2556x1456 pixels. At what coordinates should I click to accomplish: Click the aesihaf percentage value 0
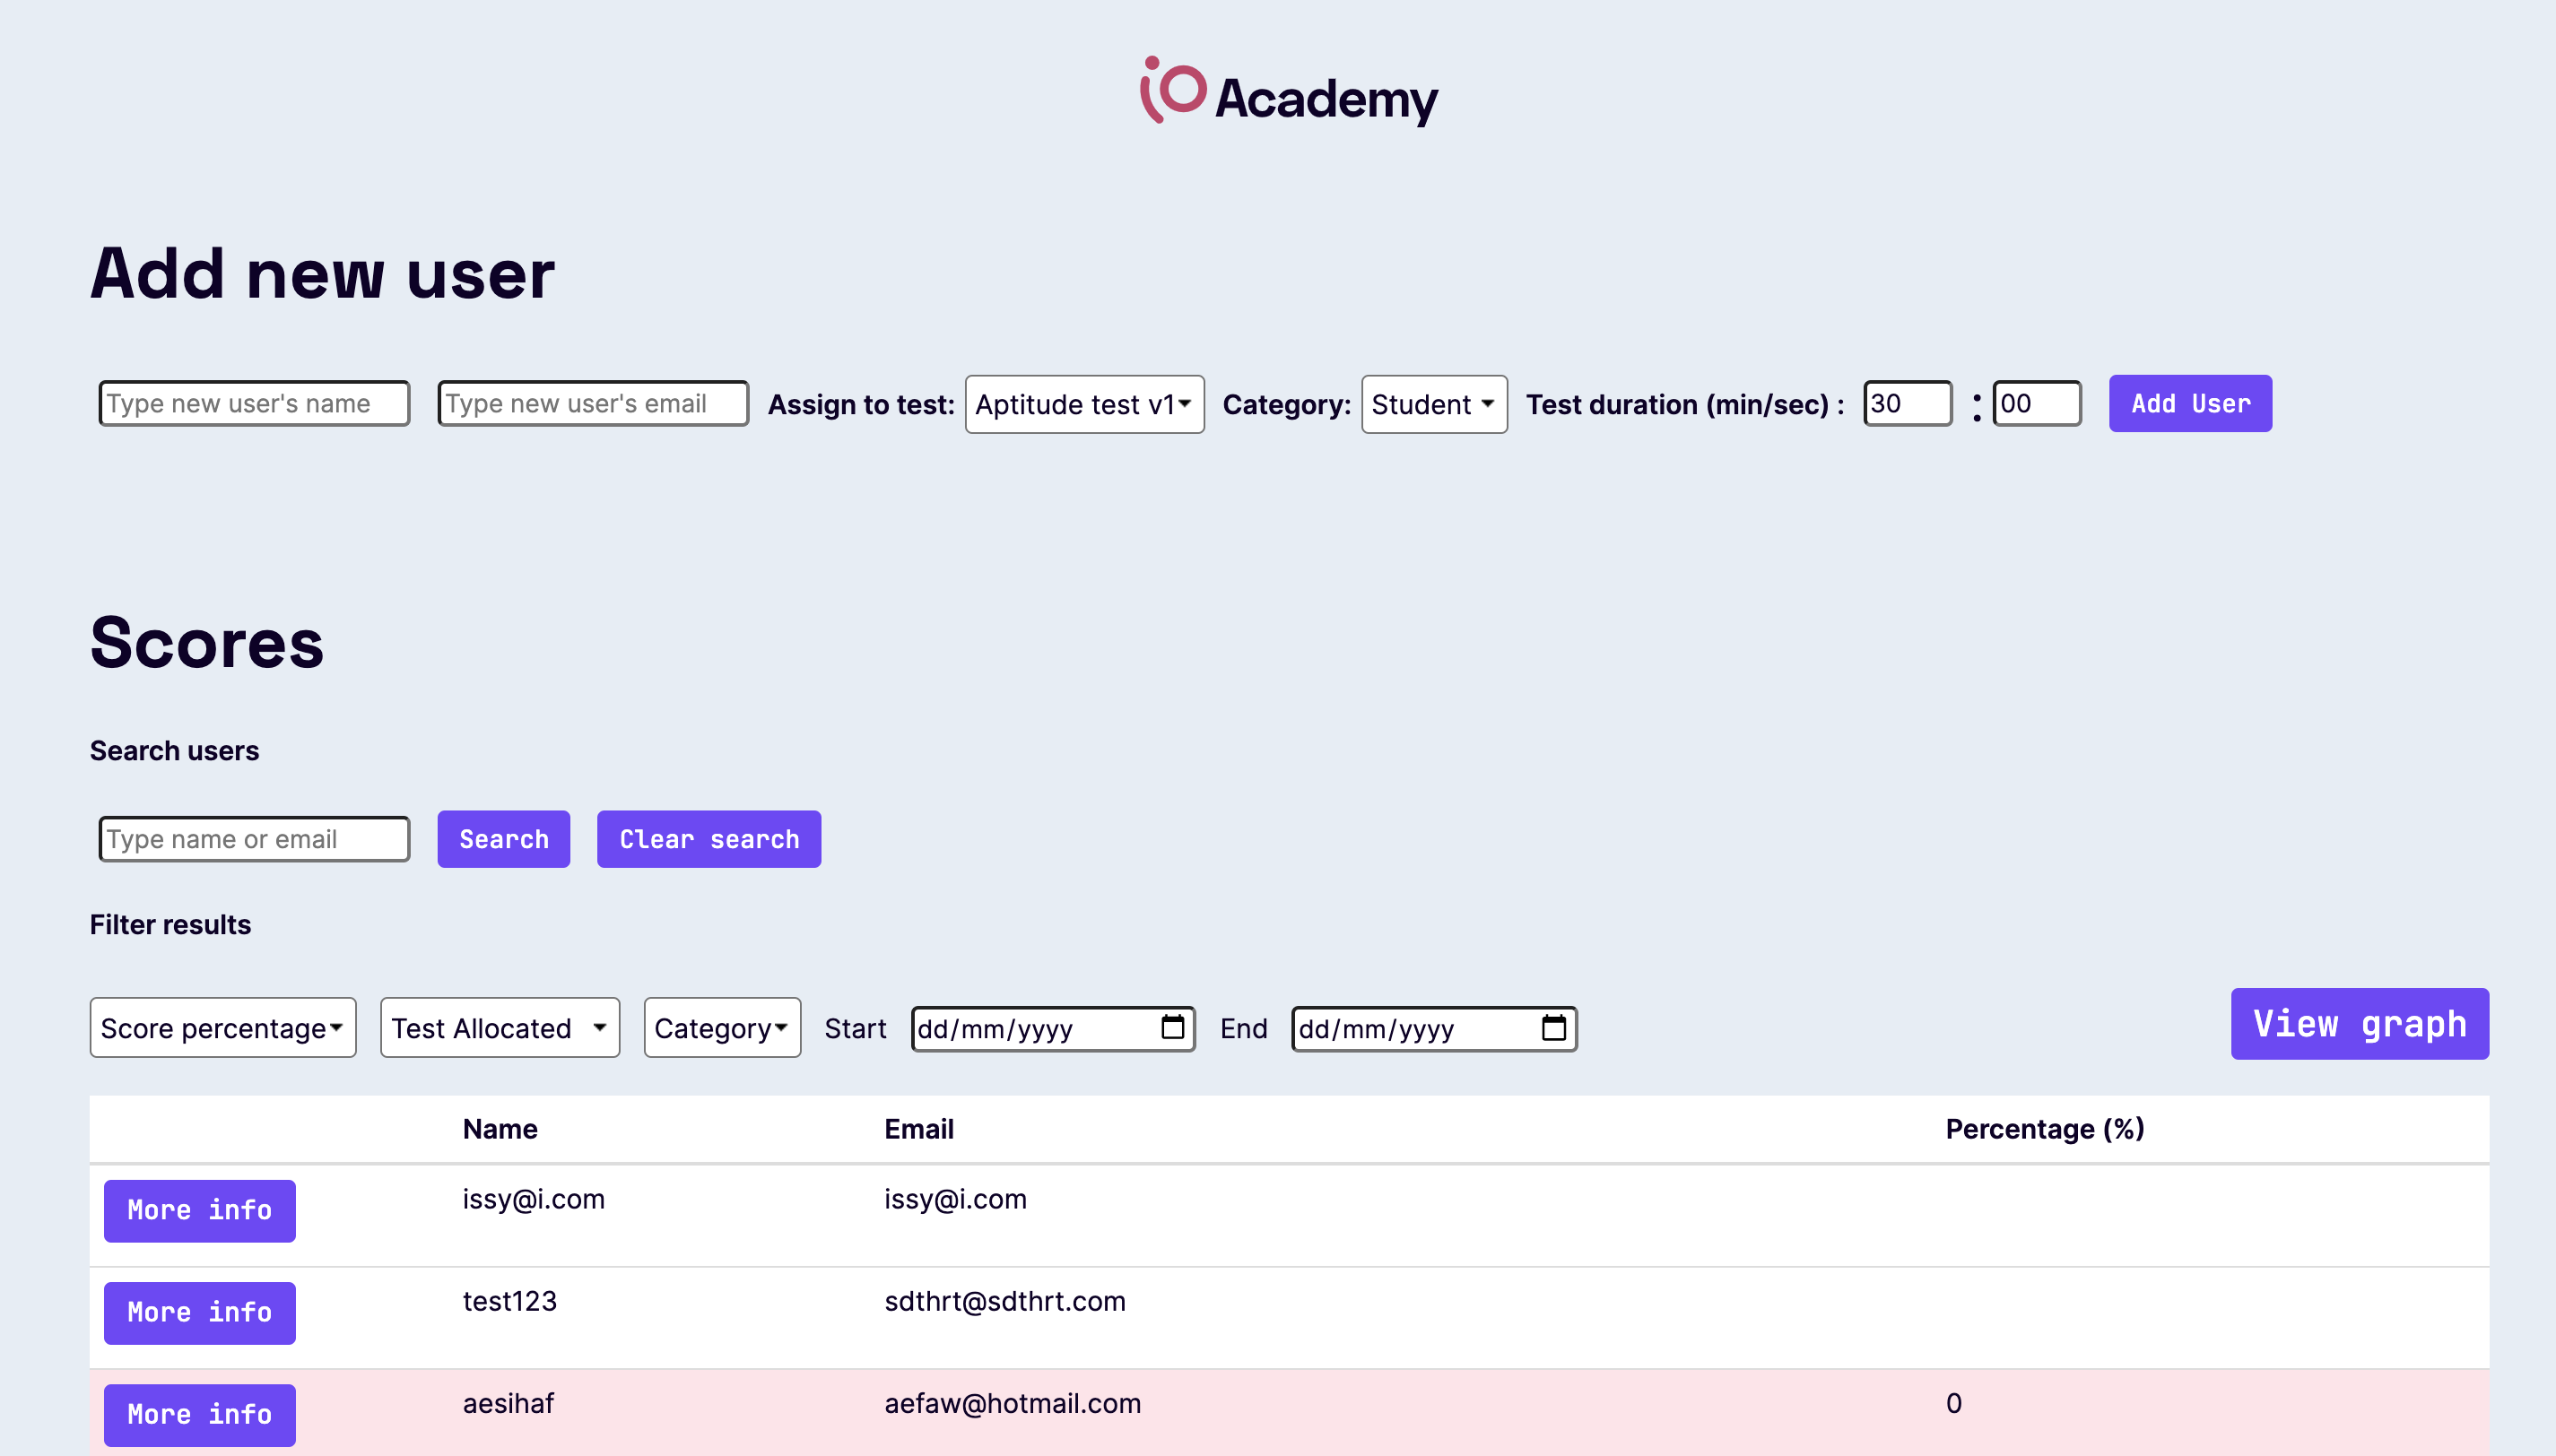1953,1403
